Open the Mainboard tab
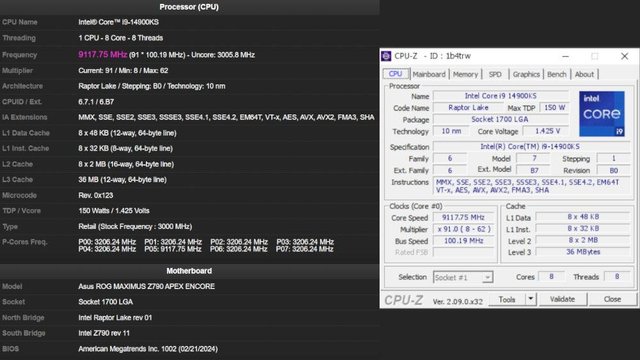Image resolution: width=640 pixels, height=360 pixels. (x=429, y=74)
